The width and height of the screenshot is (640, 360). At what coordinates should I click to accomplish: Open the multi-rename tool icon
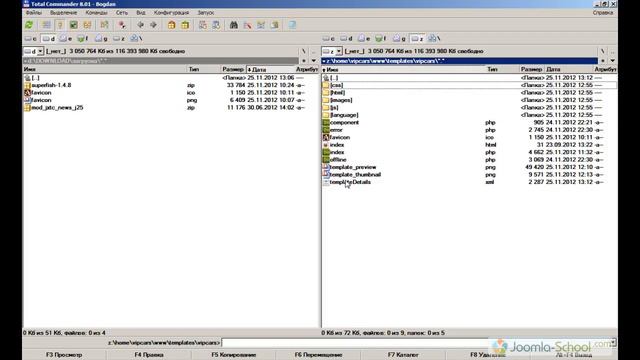tap(247, 25)
